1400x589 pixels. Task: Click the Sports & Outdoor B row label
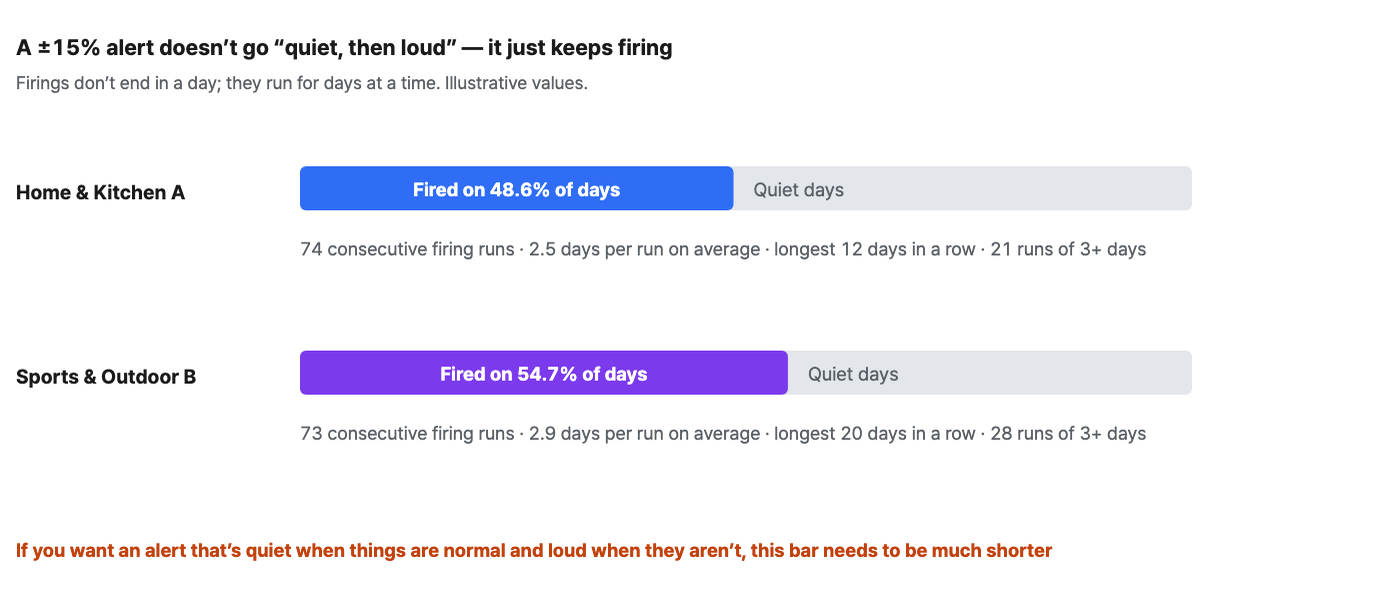pyautogui.click(x=106, y=377)
